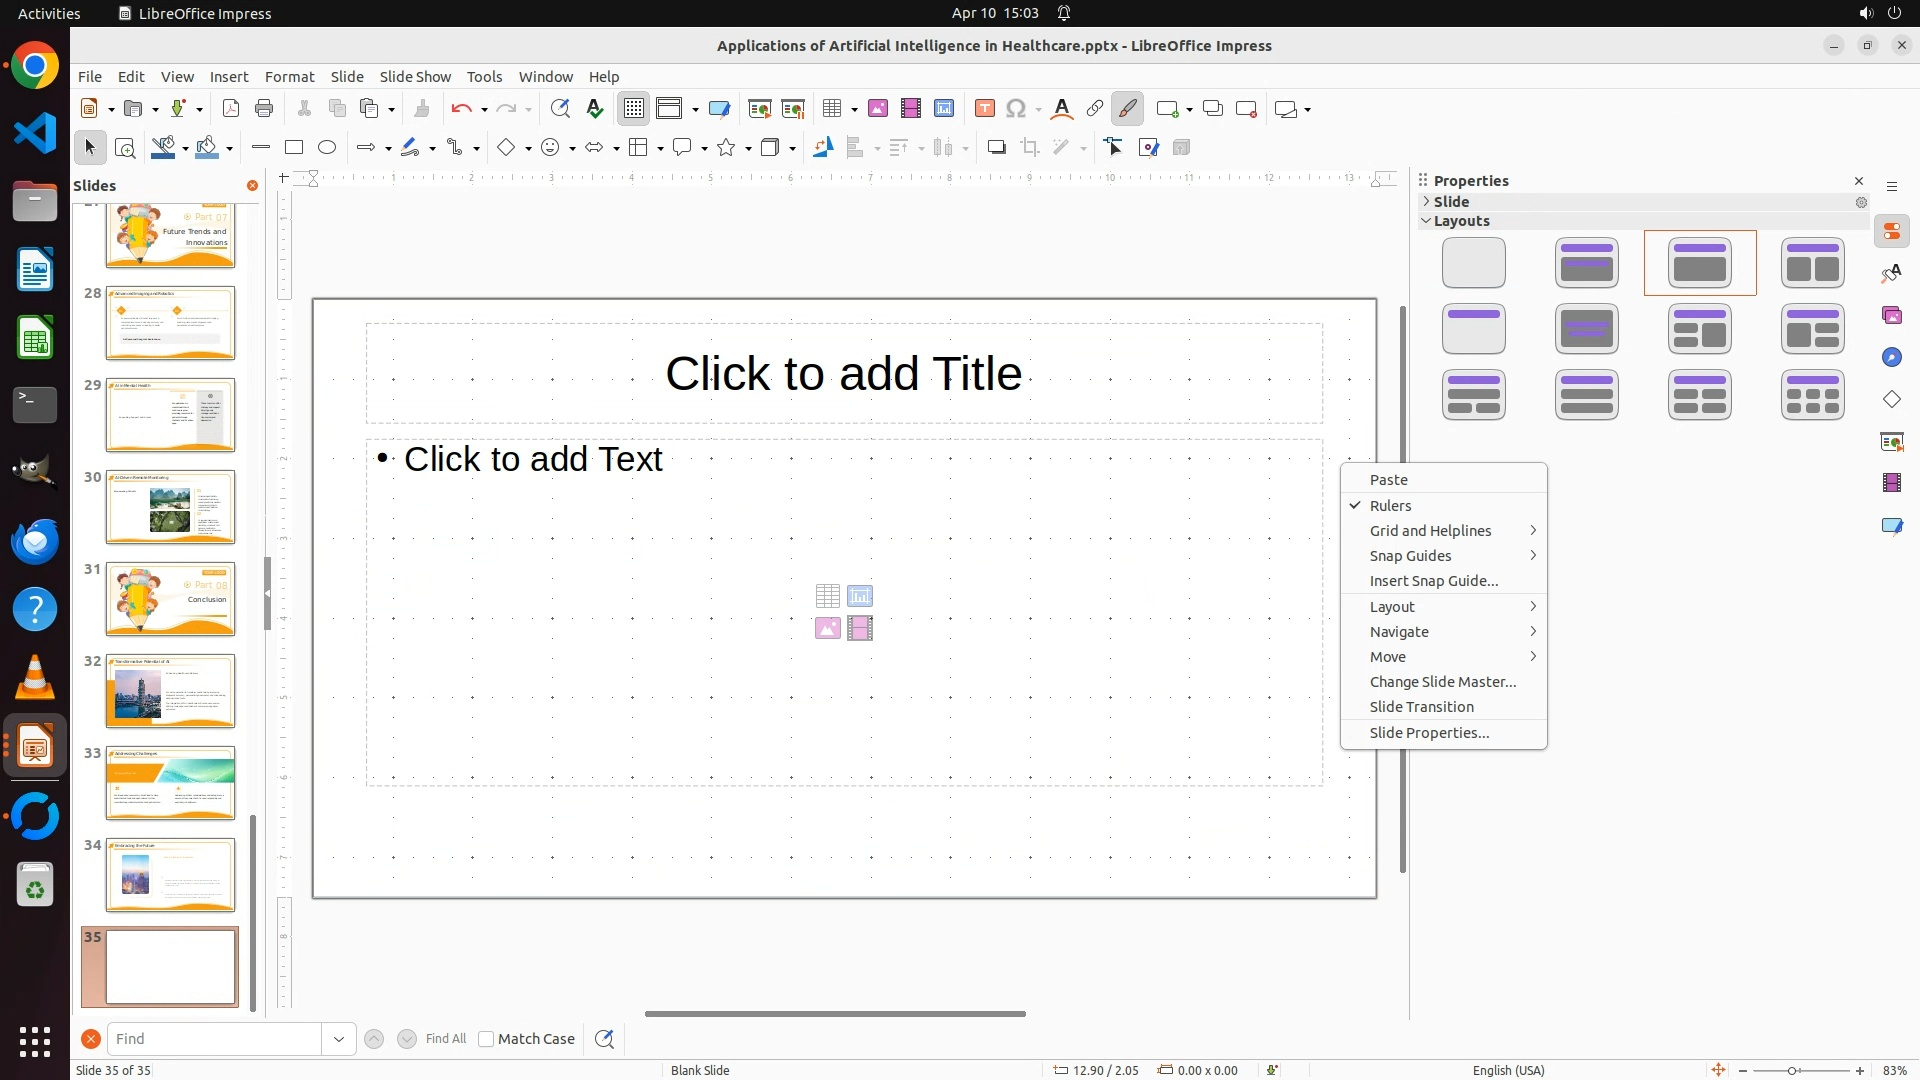Open the Find history dropdown arrow
1920x1080 pixels.
pos(339,1039)
